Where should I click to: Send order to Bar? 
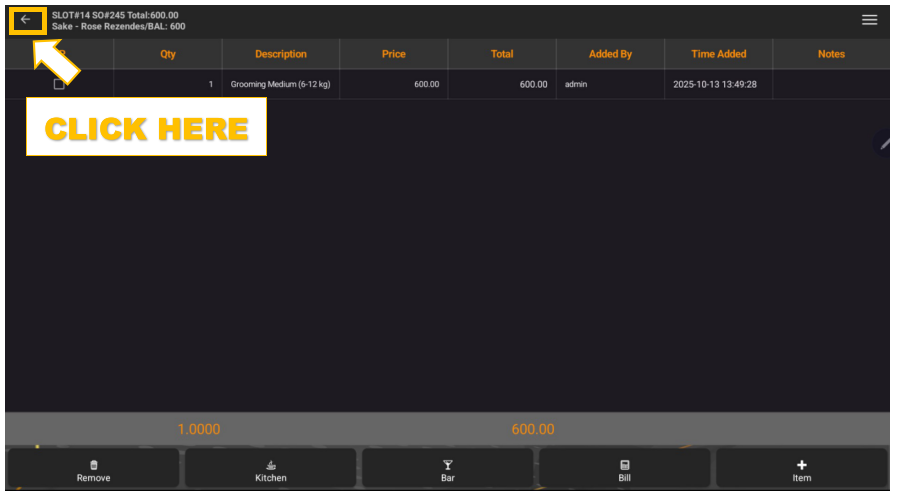tap(447, 469)
